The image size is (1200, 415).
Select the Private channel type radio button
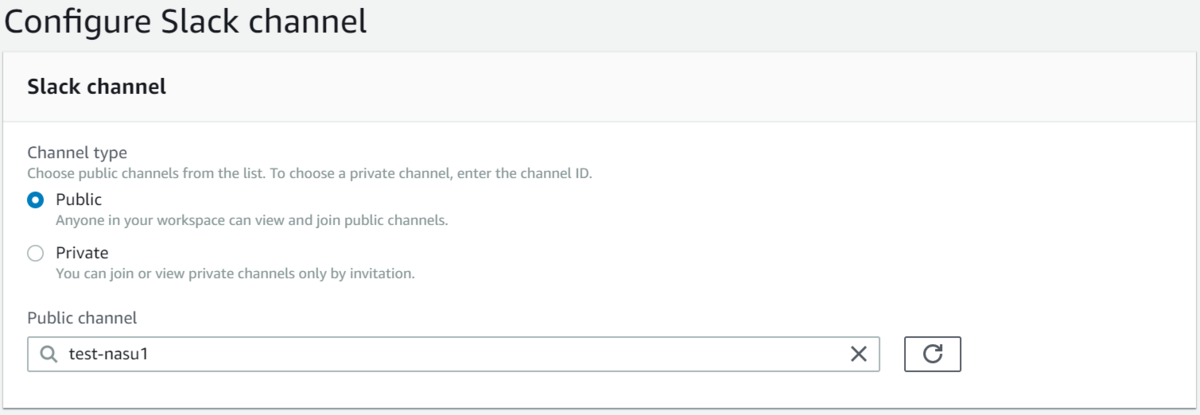(36, 253)
